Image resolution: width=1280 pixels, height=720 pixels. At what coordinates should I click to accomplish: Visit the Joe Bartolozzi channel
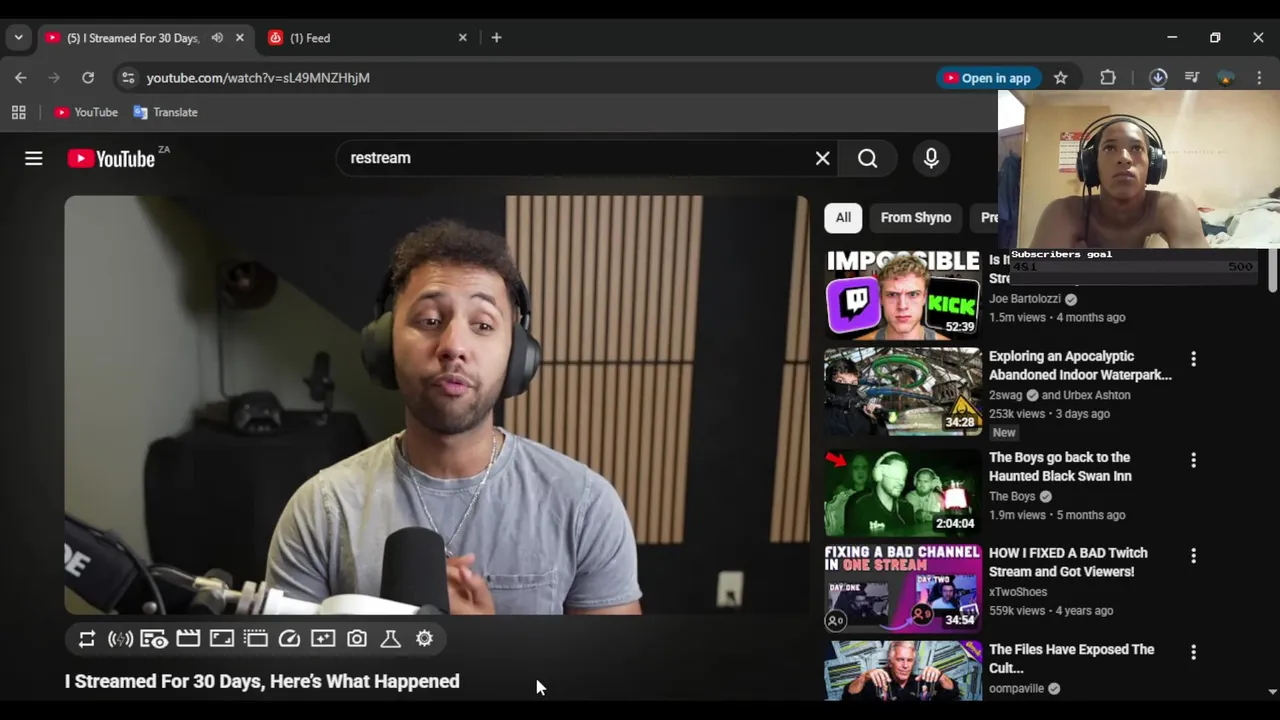tap(1025, 299)
